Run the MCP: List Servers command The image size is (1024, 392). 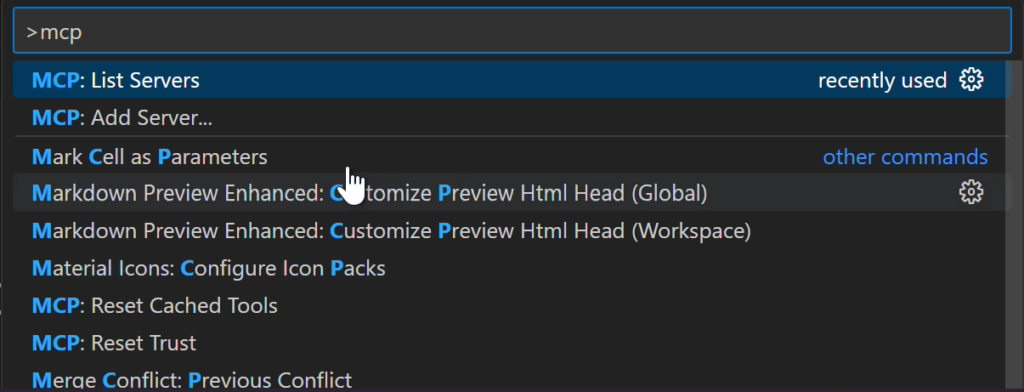(512, 80)
